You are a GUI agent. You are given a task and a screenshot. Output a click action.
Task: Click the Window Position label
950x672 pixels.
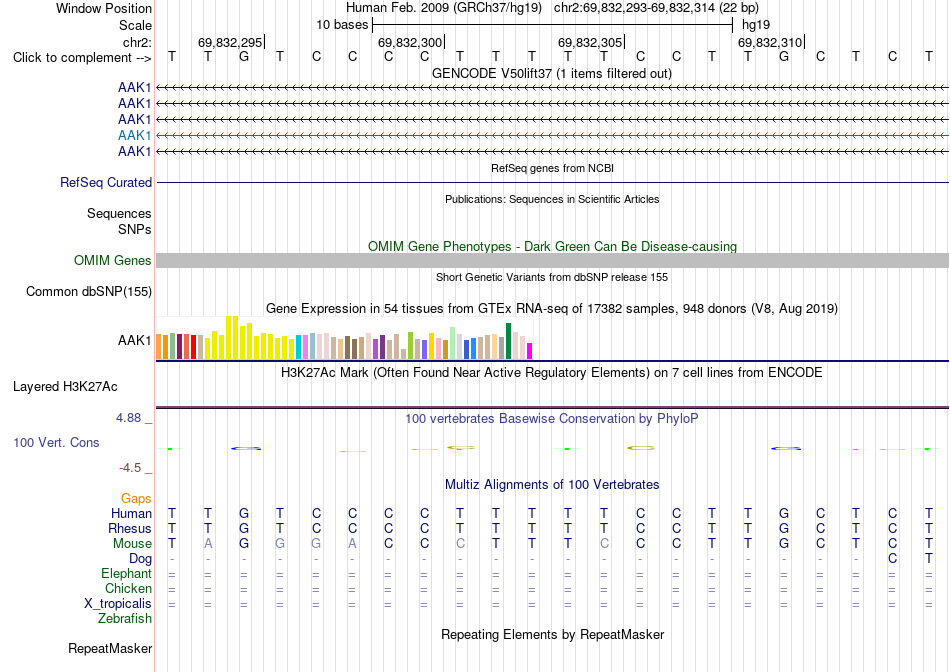click(x=104, y=8)
